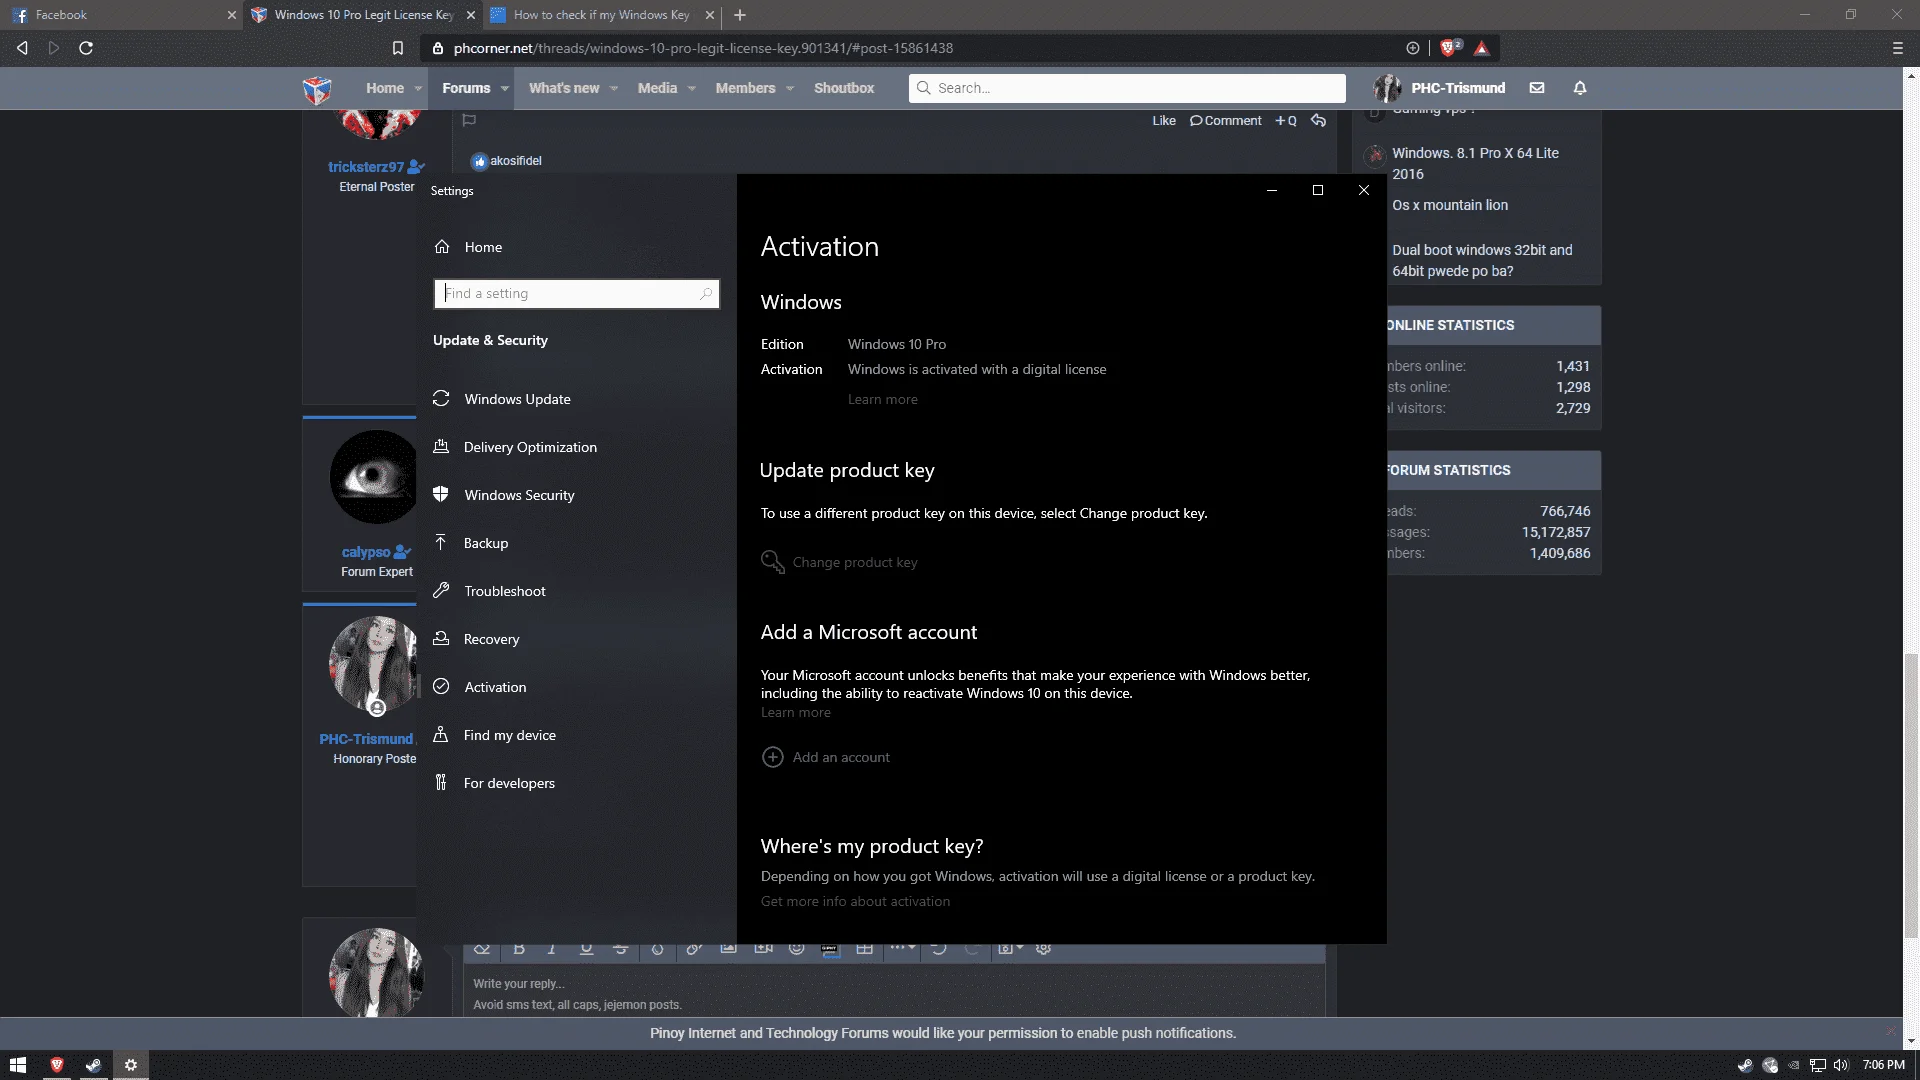Viewport: 1920px width, 1080px height.
Task: Click the reply arrow icon on post
Action: tap(1318, 120)
